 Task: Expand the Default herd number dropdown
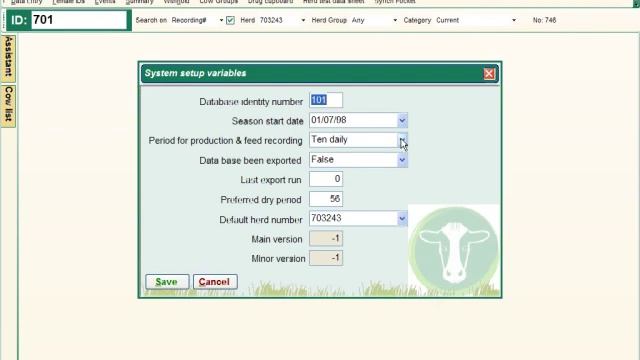tap(402, 219)
